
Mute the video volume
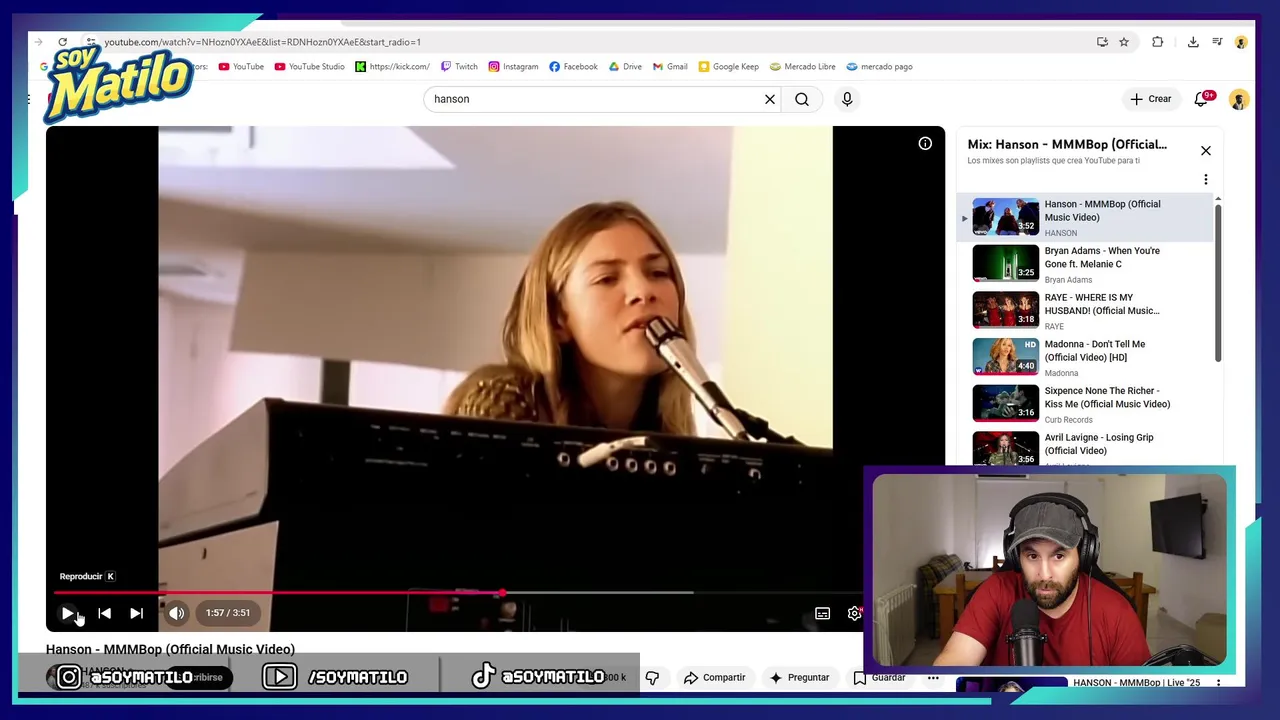point(176,613)
